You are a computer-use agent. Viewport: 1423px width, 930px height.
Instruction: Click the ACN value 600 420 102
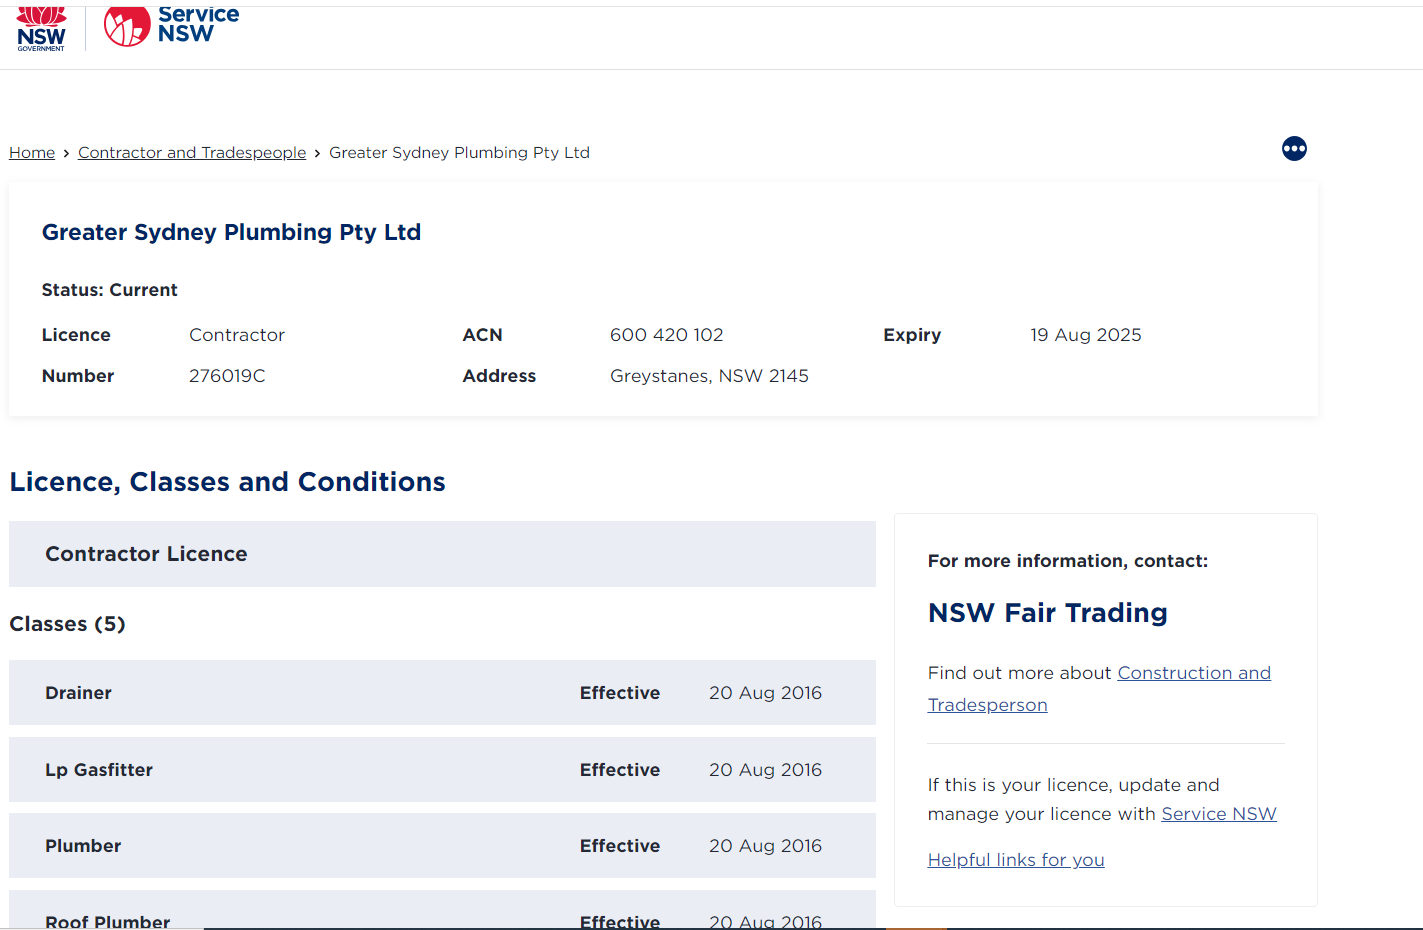666,334
